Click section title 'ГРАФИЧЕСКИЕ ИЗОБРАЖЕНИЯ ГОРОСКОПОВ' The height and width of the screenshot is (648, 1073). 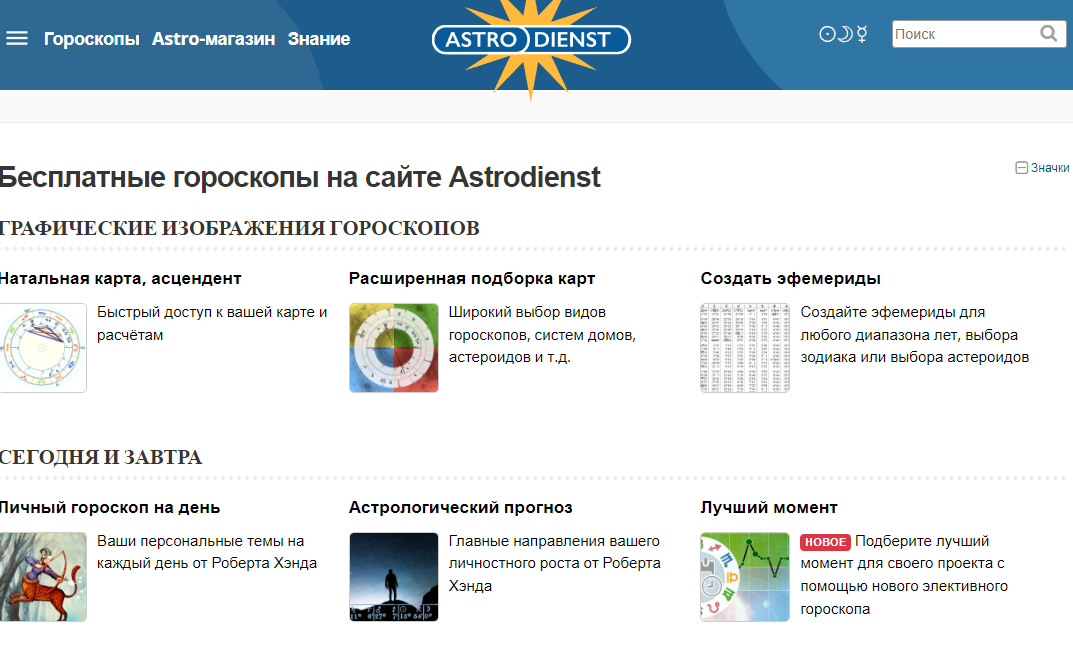click(x=240, y=228)
